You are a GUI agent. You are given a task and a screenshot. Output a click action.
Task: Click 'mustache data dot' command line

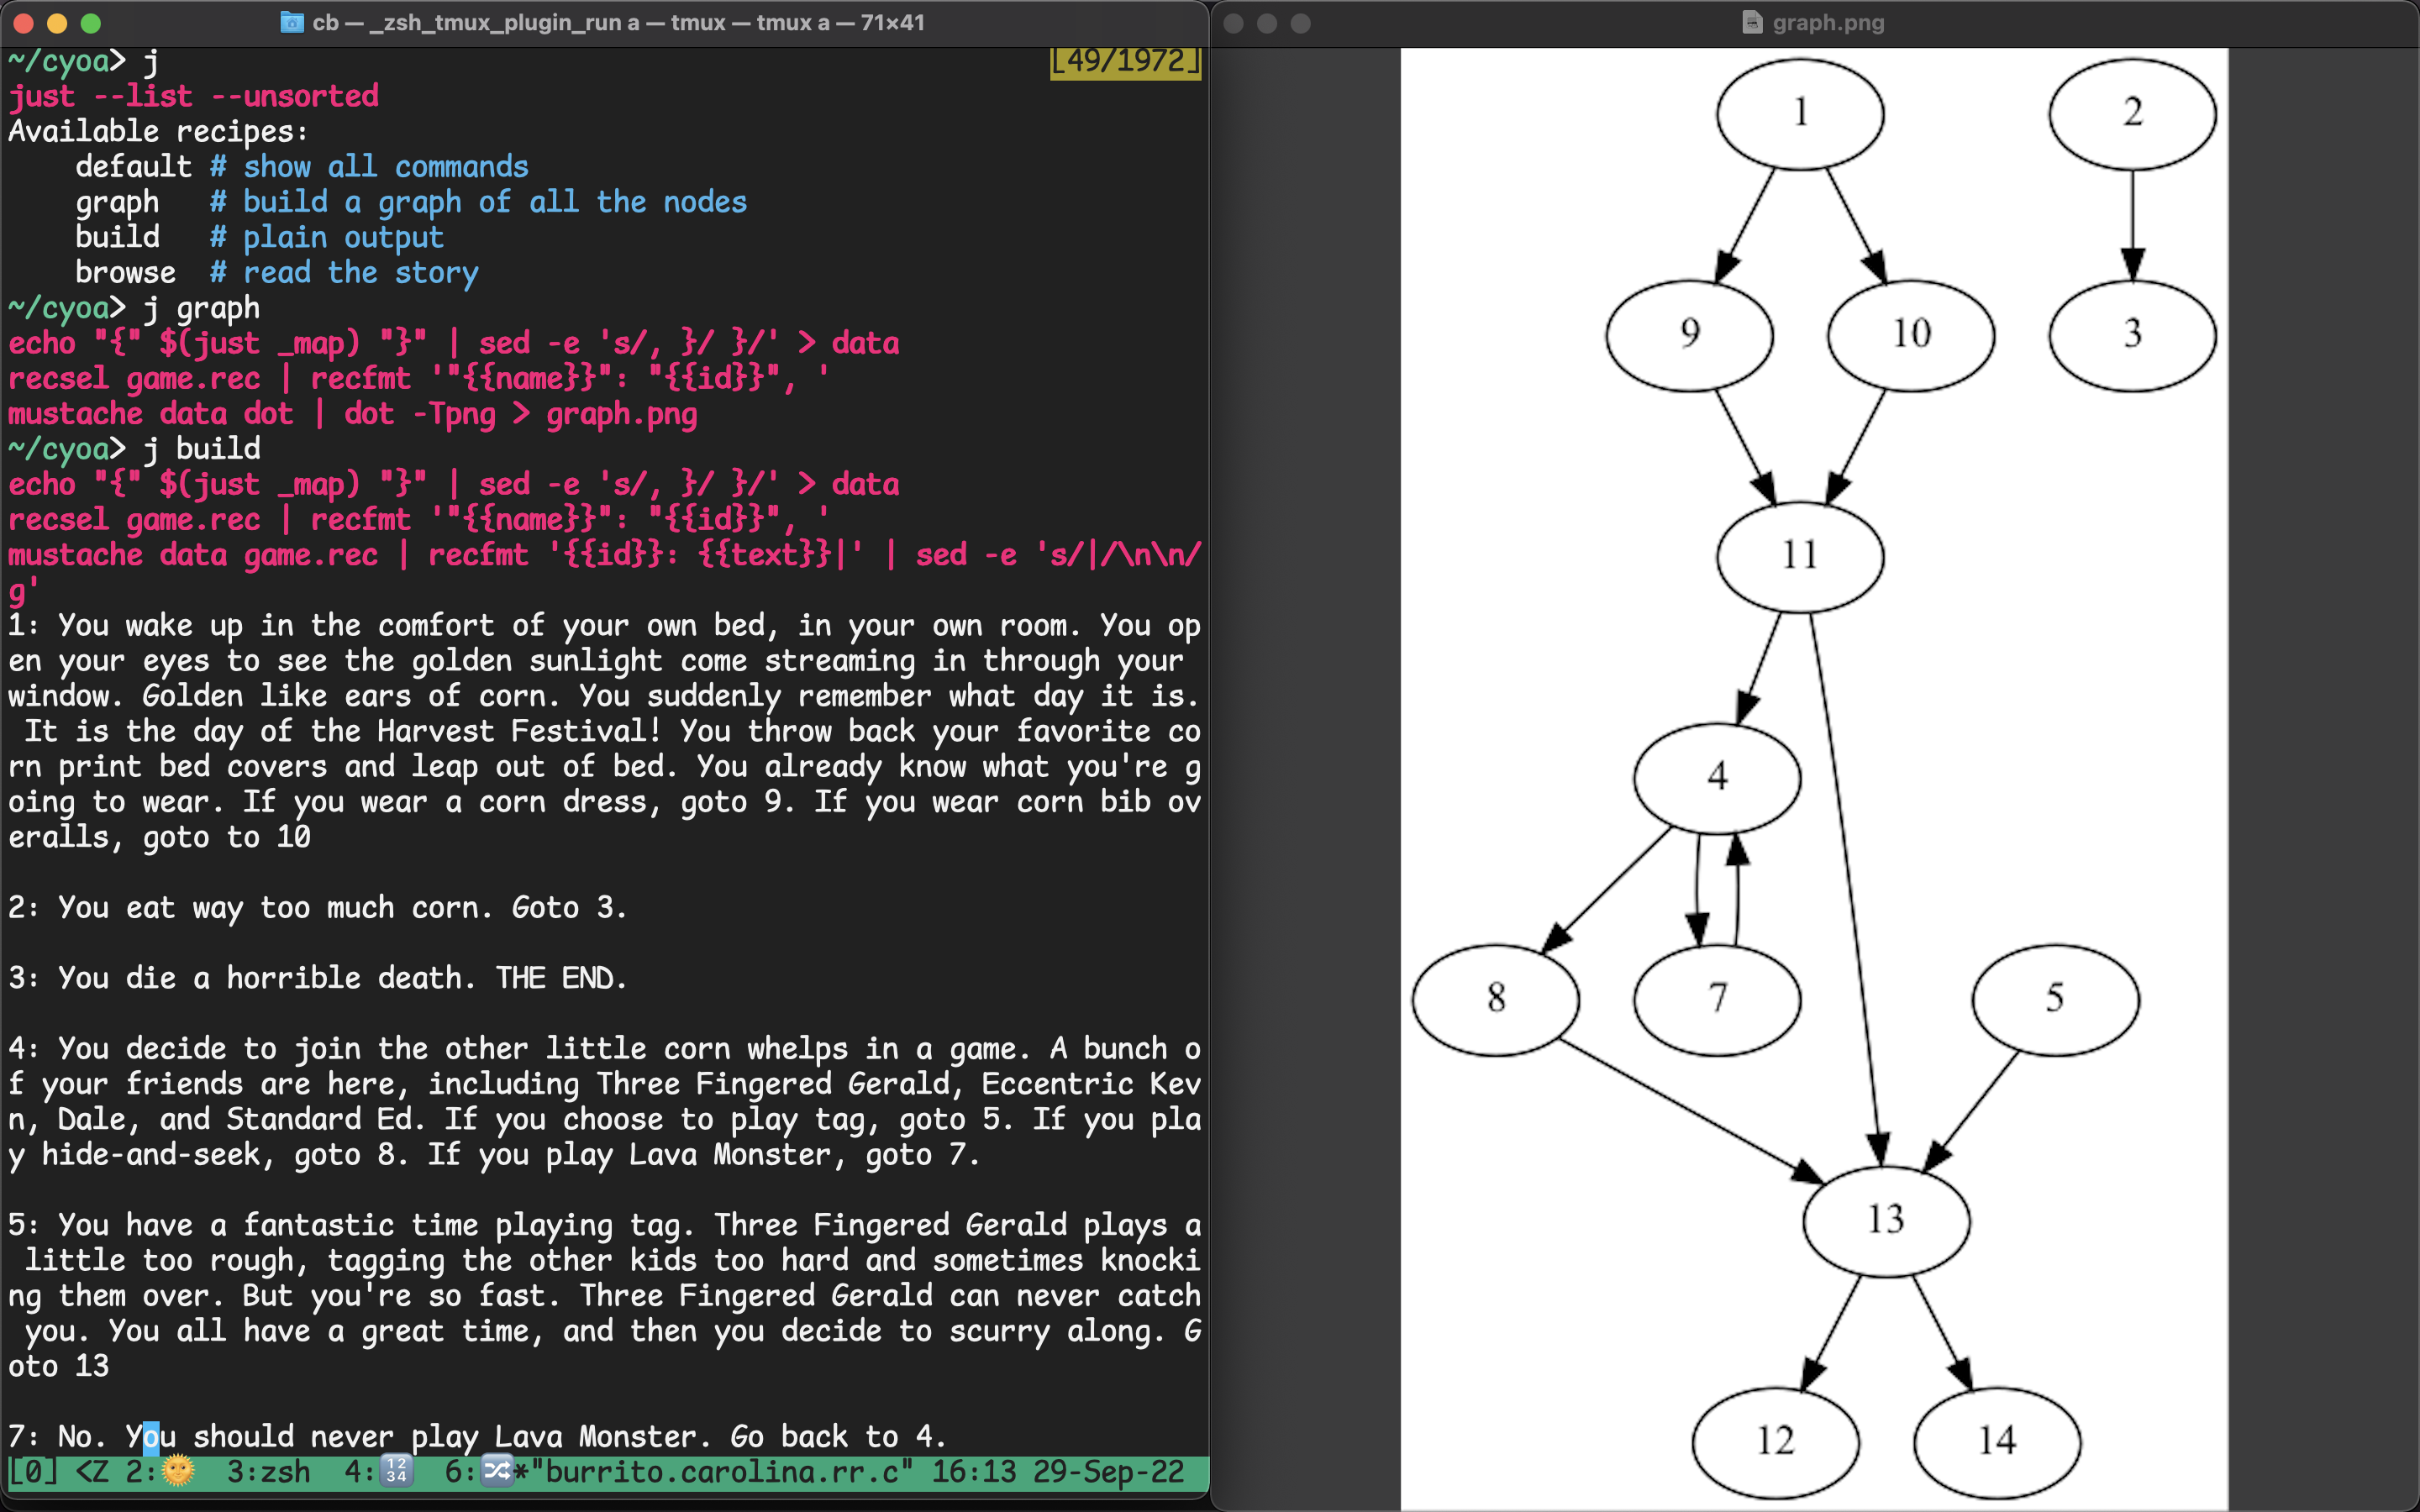tap(352, 414)
